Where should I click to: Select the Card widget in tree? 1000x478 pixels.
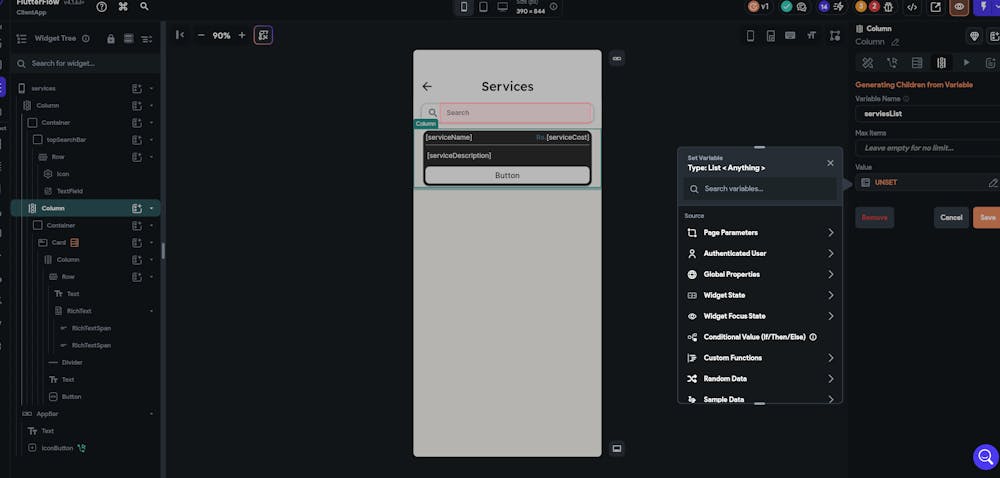59,243
